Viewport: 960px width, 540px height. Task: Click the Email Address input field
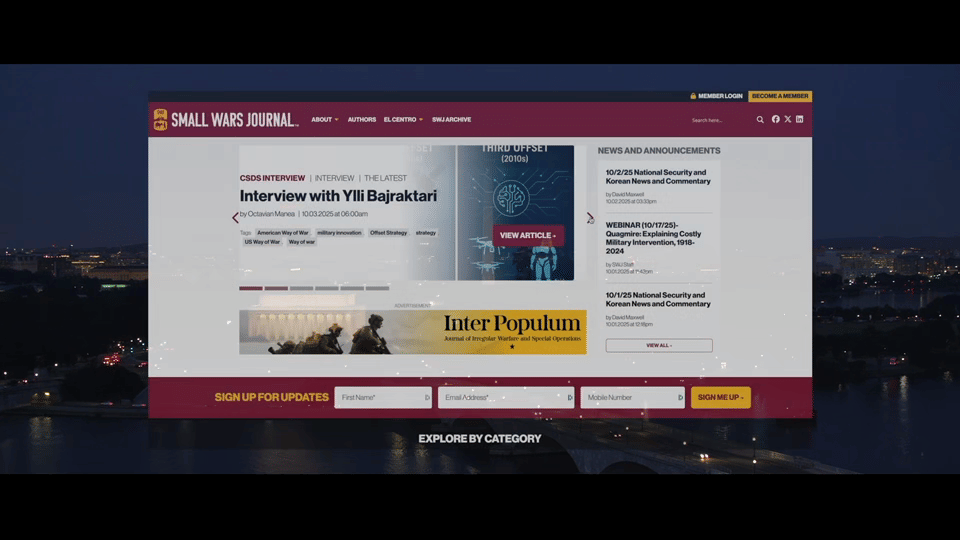506,397
